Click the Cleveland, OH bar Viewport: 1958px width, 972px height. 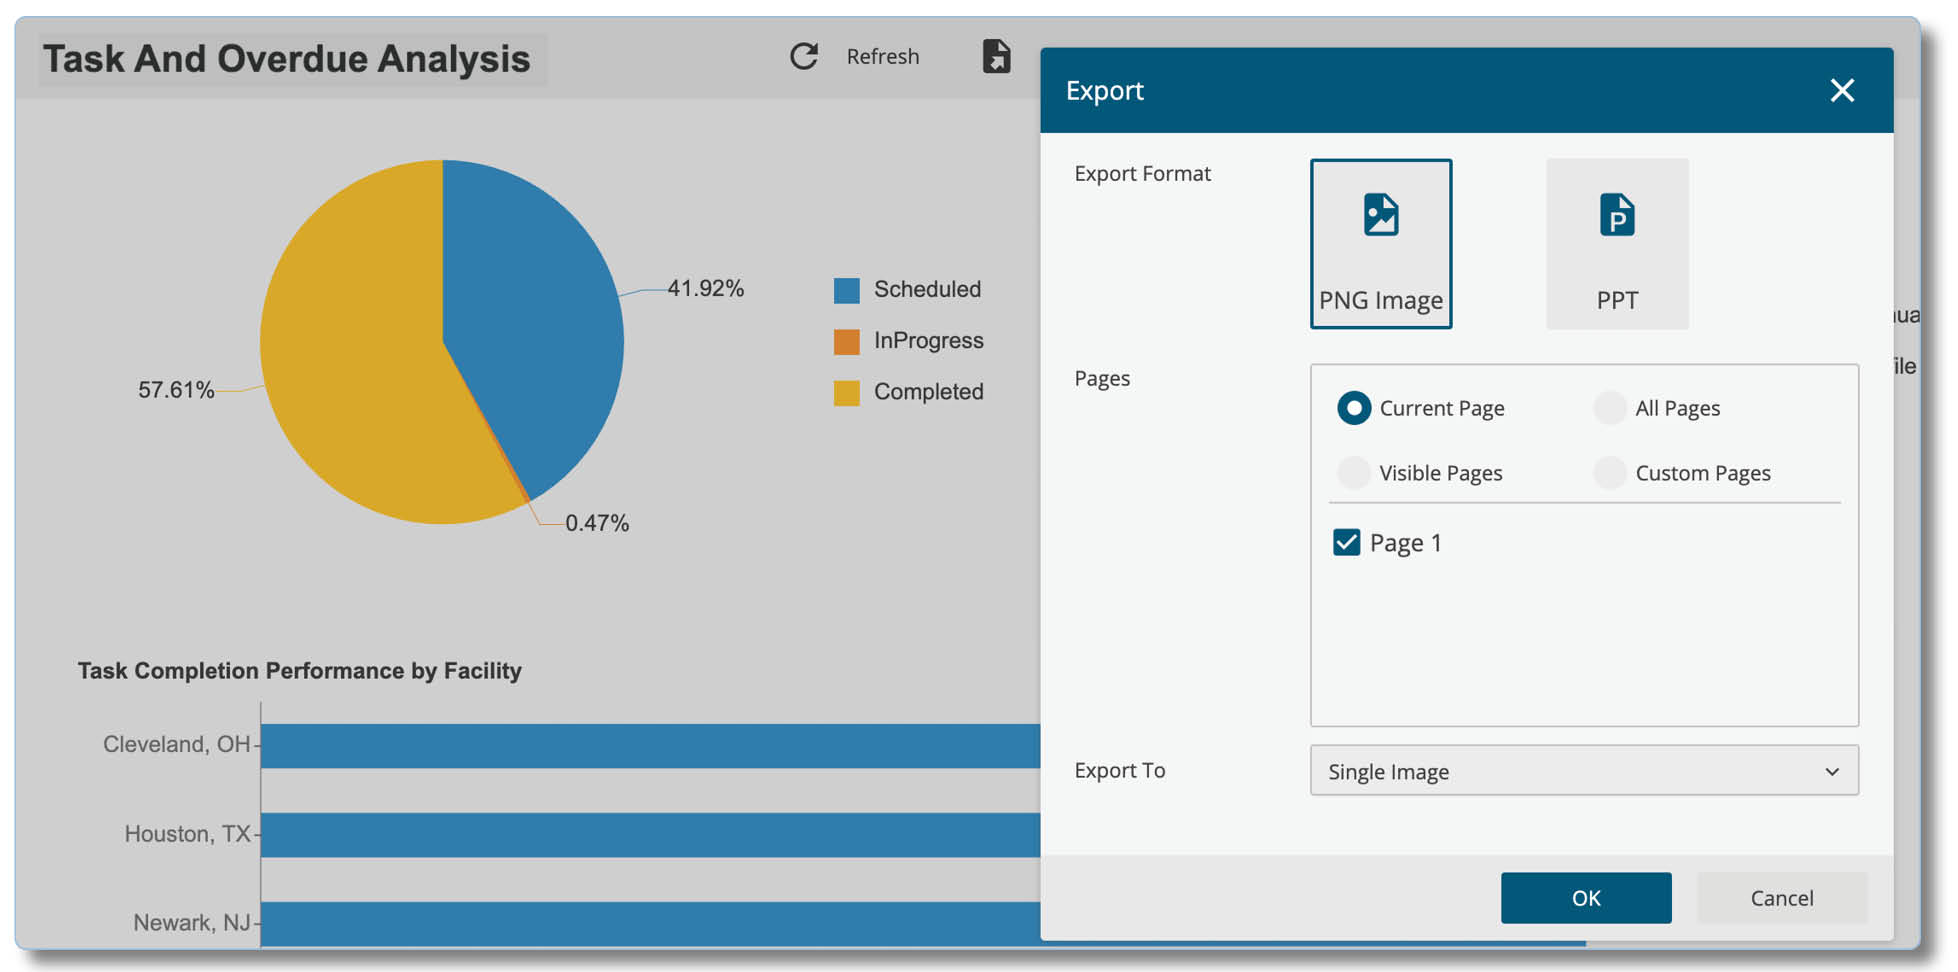point(651,746)
